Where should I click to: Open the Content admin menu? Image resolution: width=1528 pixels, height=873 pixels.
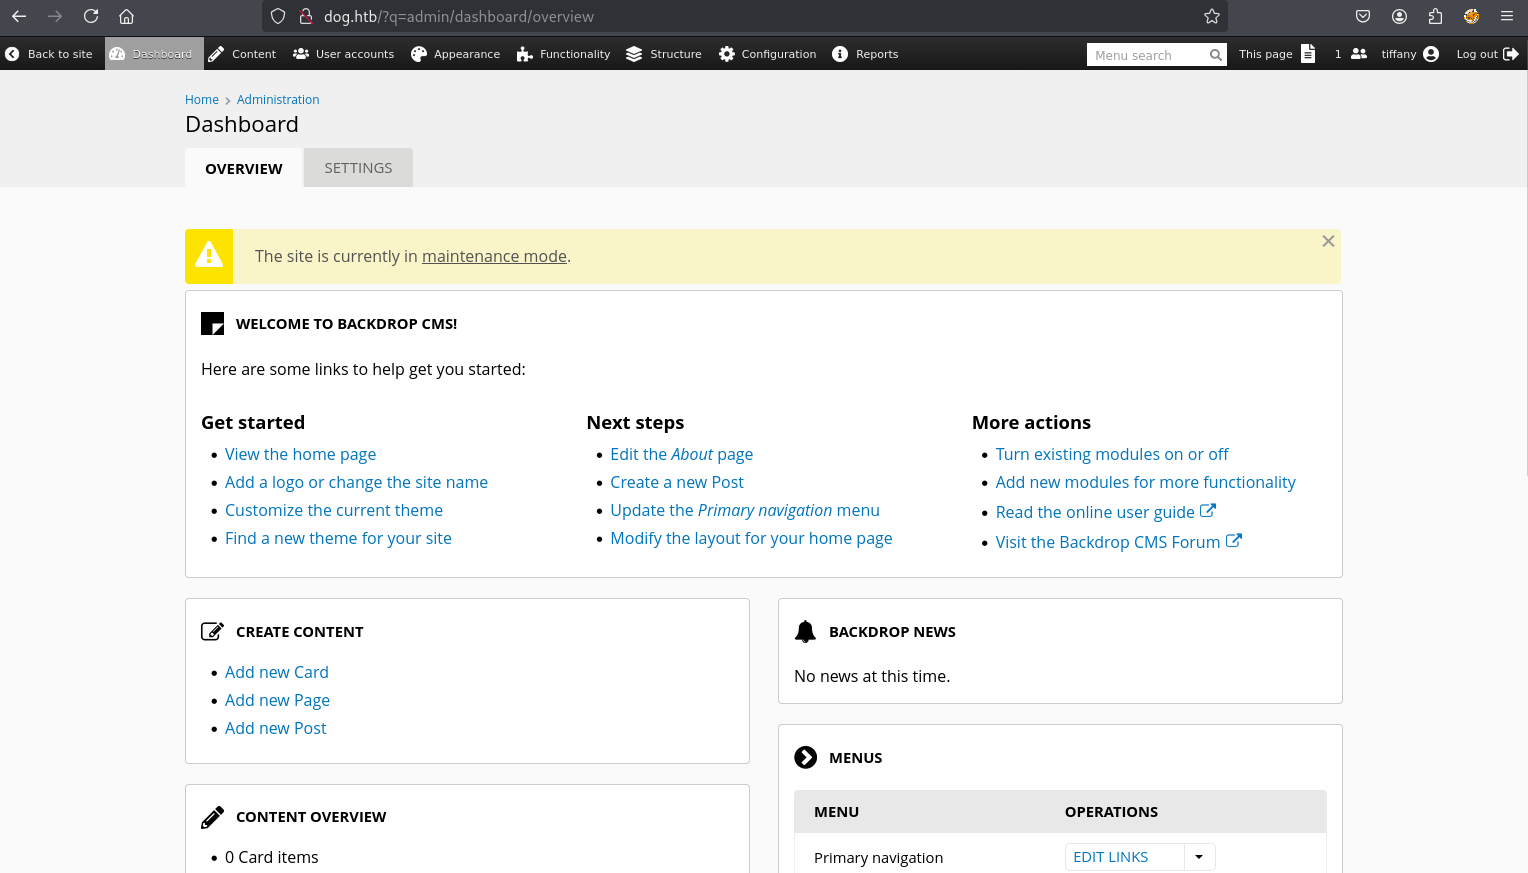click(x=242, y=54)
